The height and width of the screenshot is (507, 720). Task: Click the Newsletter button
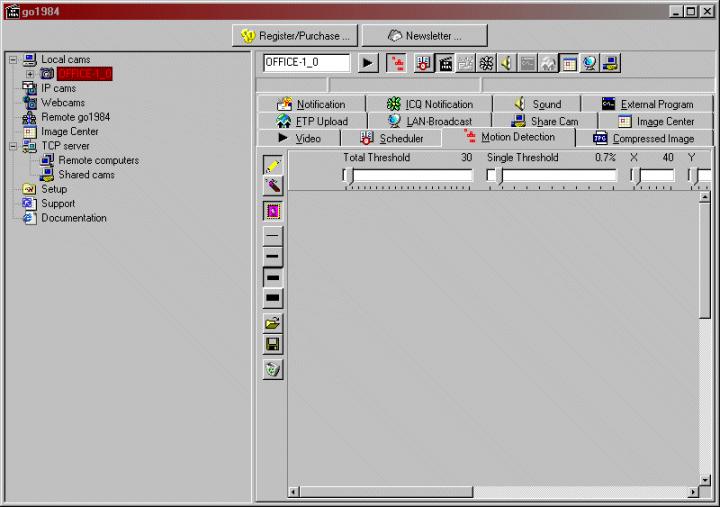click(x=425, y=36)
